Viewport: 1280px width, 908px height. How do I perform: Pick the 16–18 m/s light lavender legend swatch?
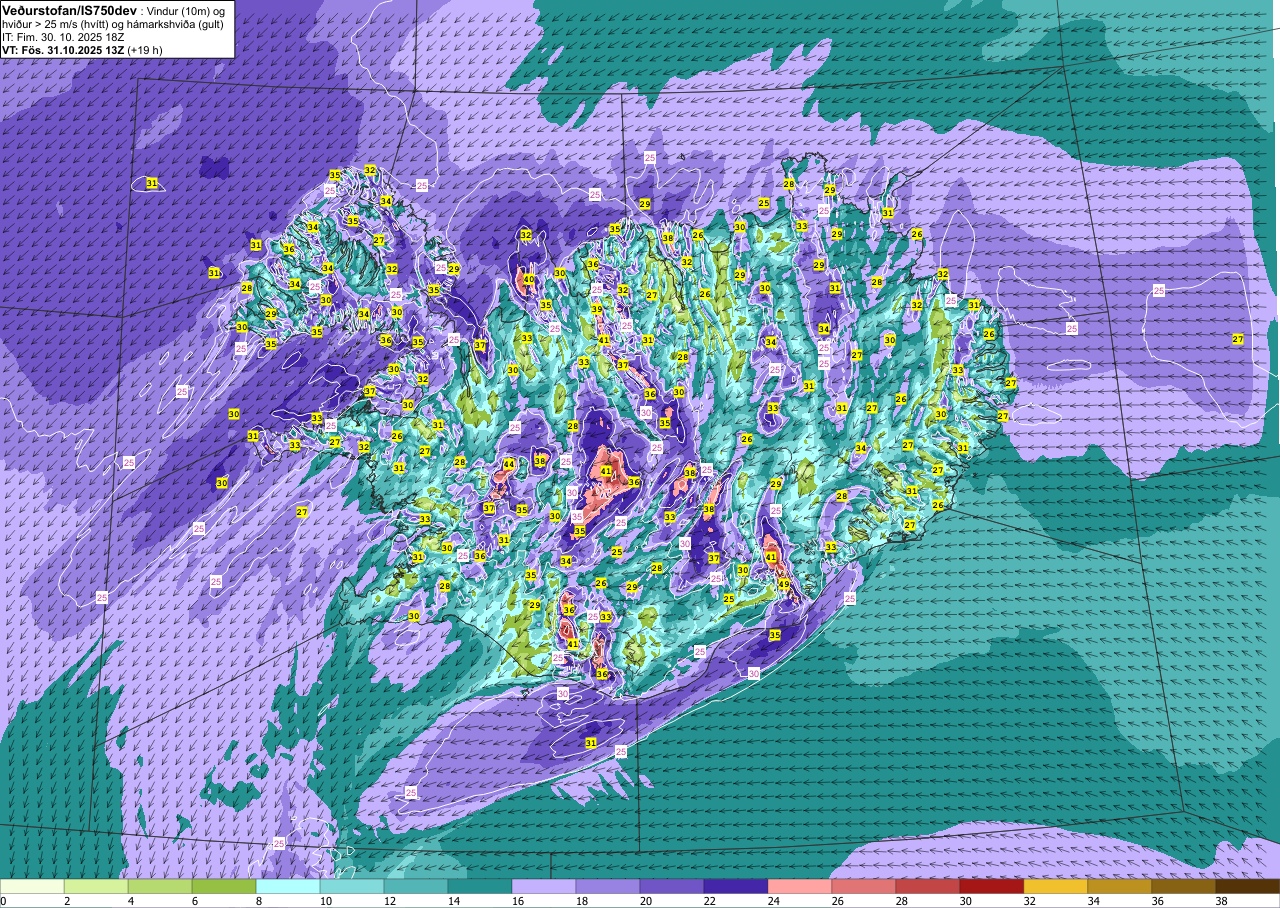pos(544,886)
